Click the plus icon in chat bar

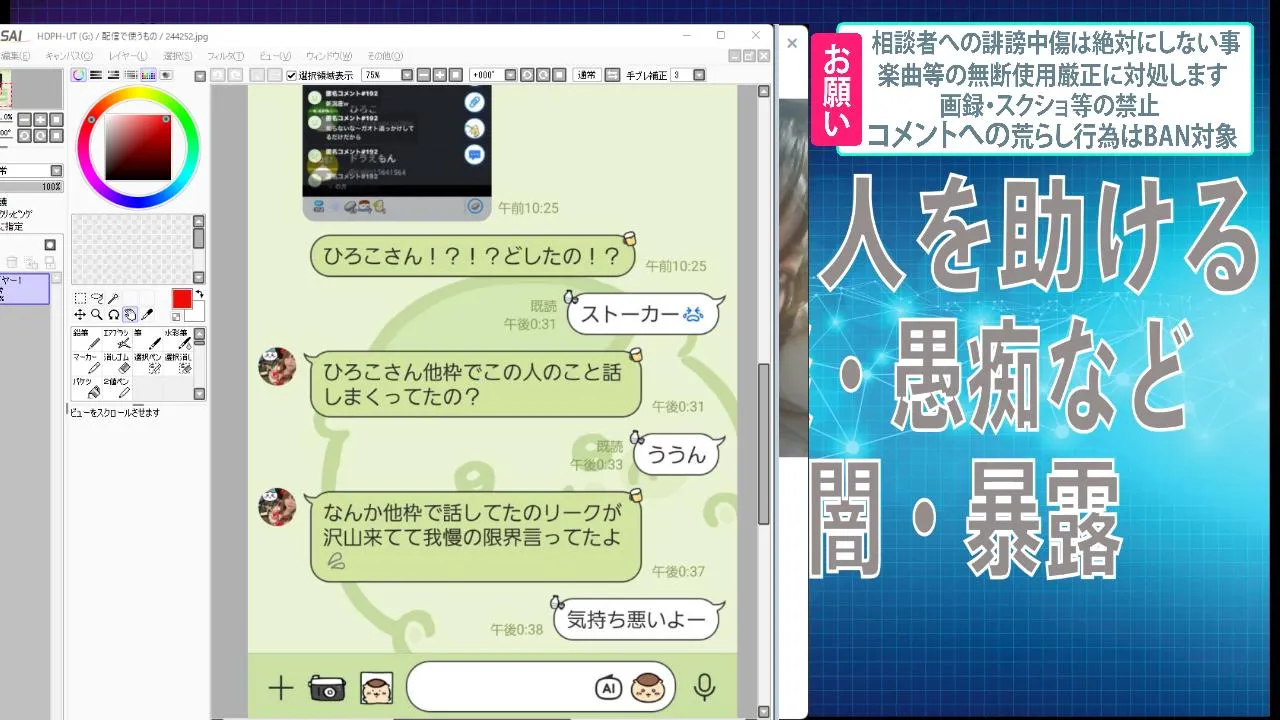[281, 688]
